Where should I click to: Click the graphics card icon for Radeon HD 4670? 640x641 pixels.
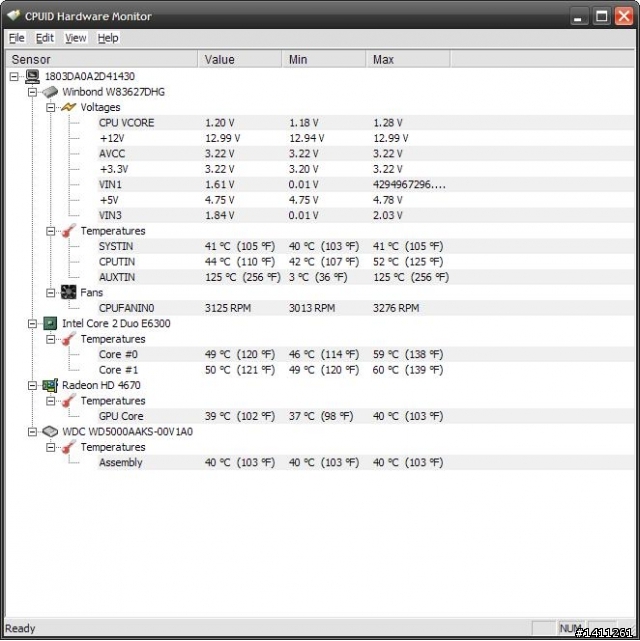tap(50, 385)
